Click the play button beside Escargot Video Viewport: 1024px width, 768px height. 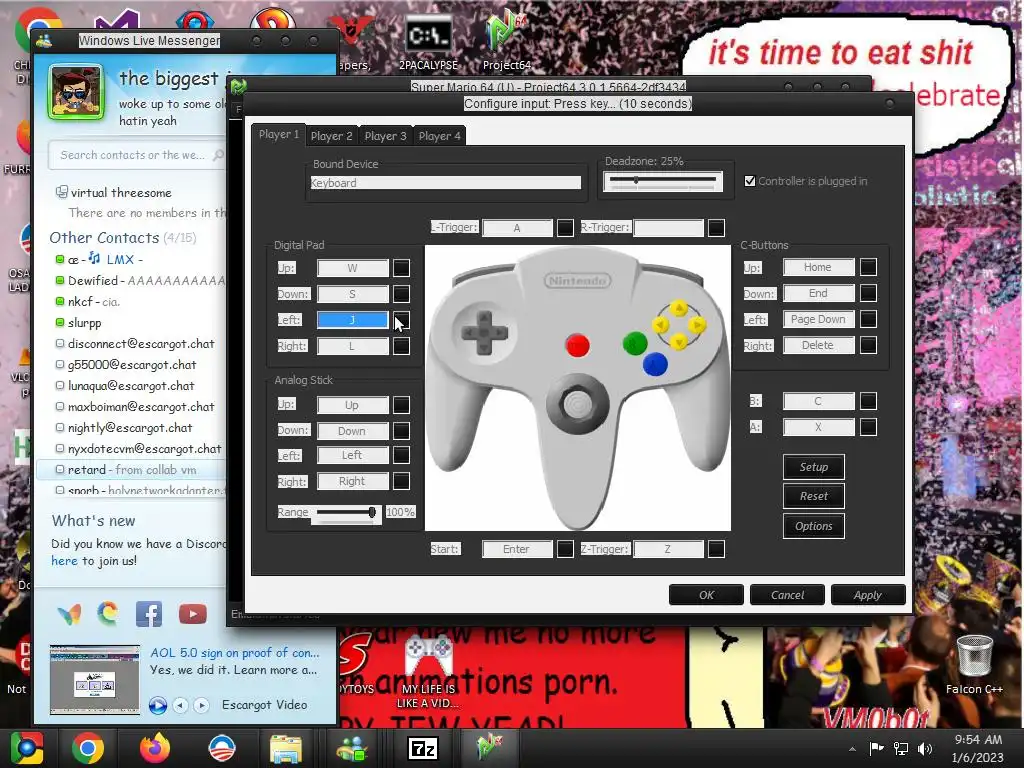[x=157, y=705]
